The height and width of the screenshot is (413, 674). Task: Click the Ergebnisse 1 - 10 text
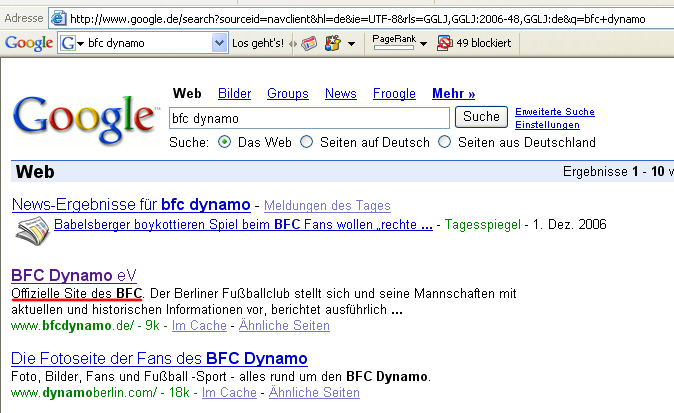click(x=614, y=172)
